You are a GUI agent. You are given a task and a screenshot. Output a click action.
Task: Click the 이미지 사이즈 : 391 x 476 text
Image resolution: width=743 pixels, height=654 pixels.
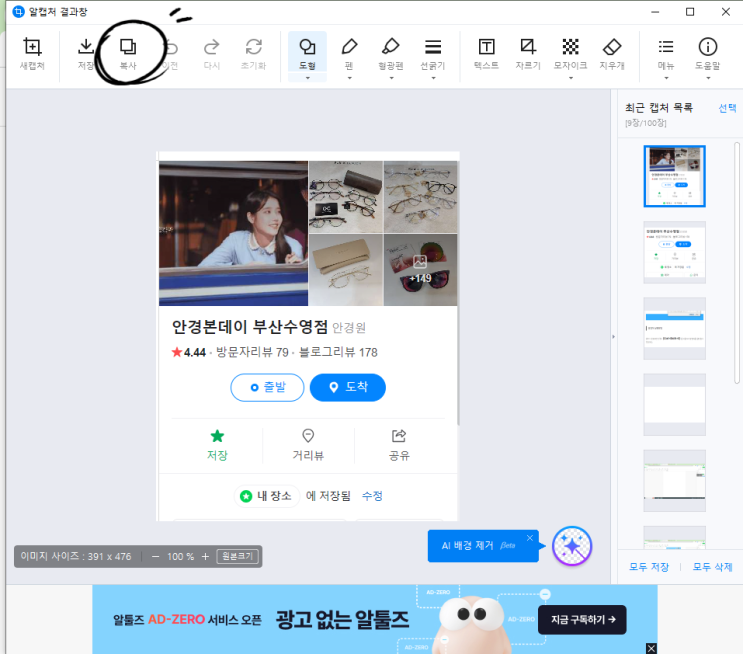coord(76,556)
